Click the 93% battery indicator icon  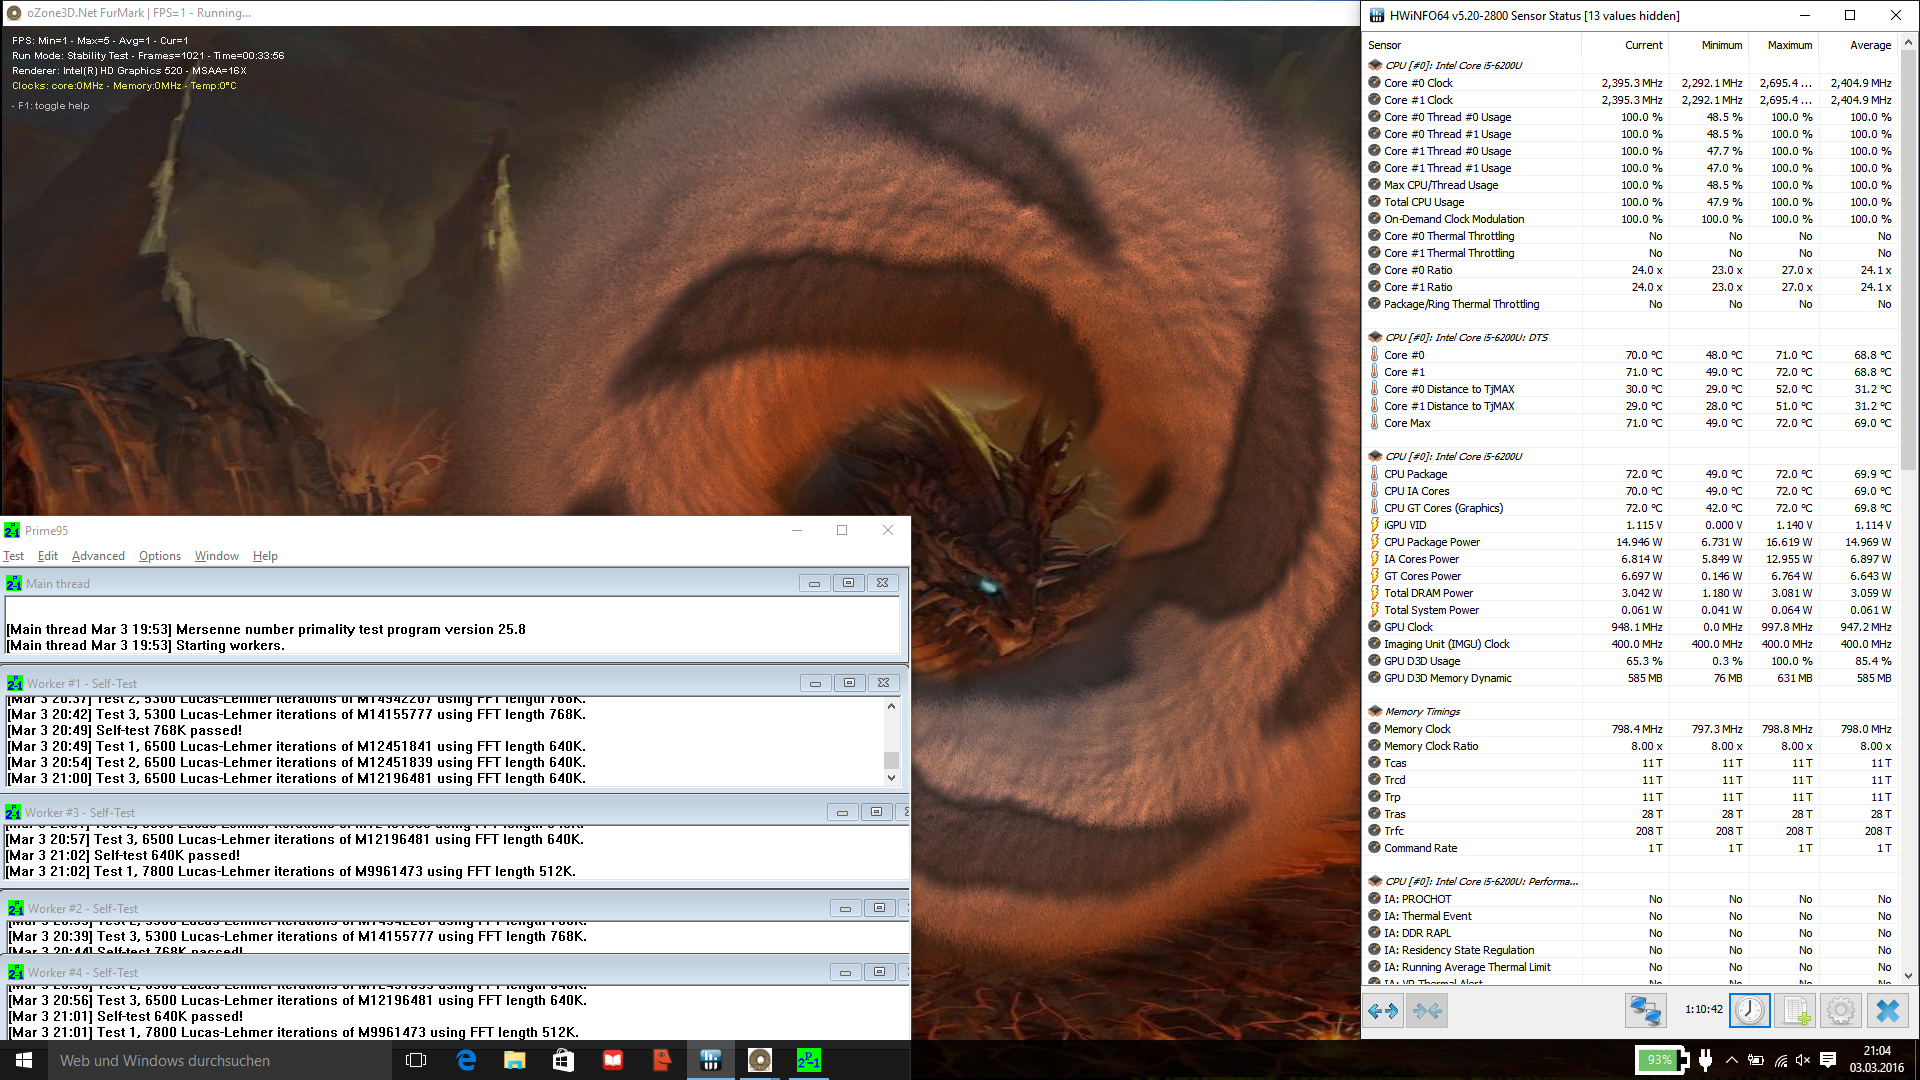1662,1060
